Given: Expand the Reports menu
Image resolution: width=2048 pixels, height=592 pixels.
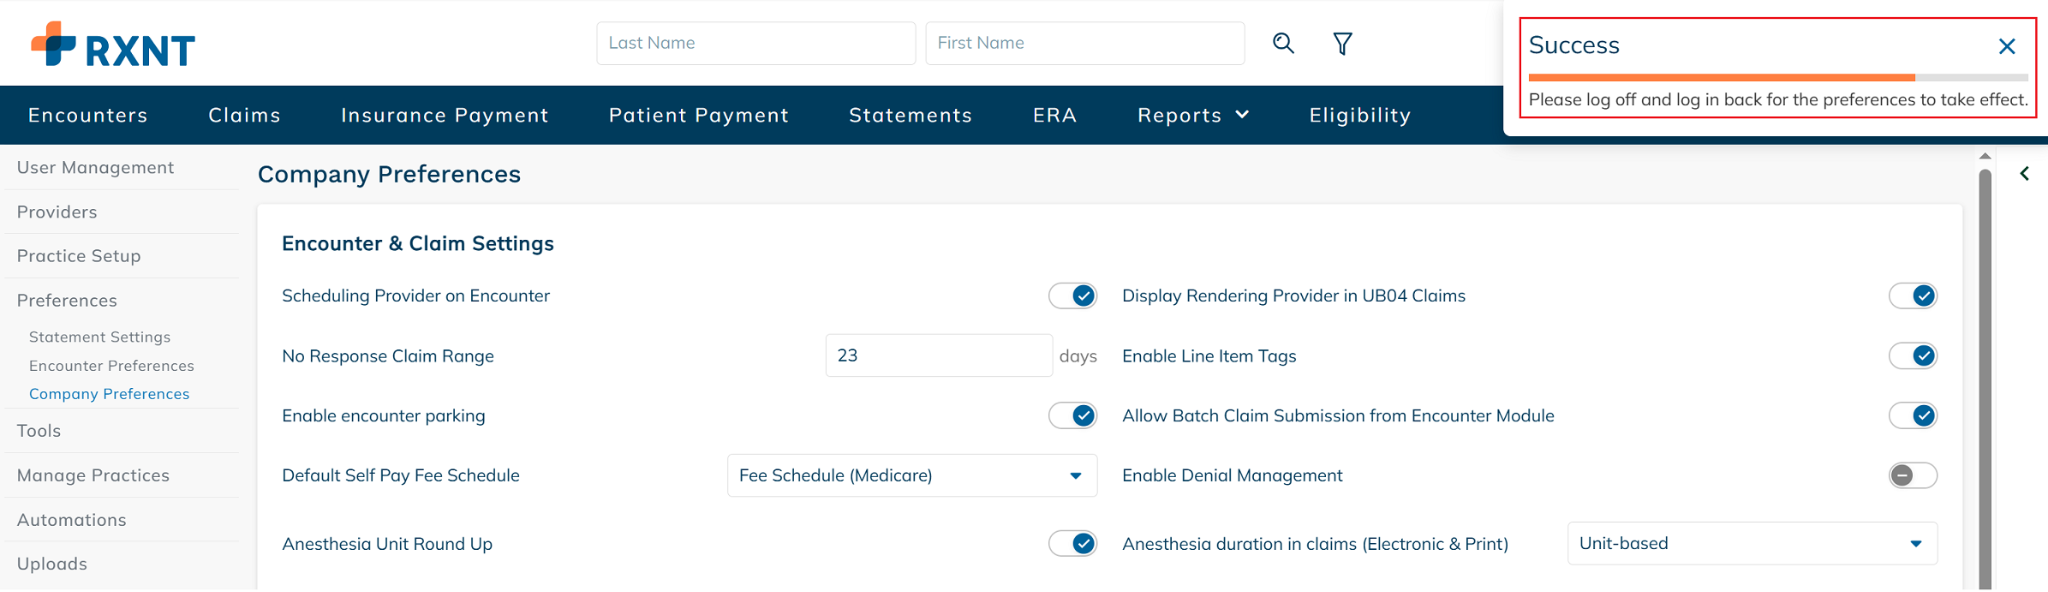Looking at the screenshot, I should click(x=1193, y=115).
